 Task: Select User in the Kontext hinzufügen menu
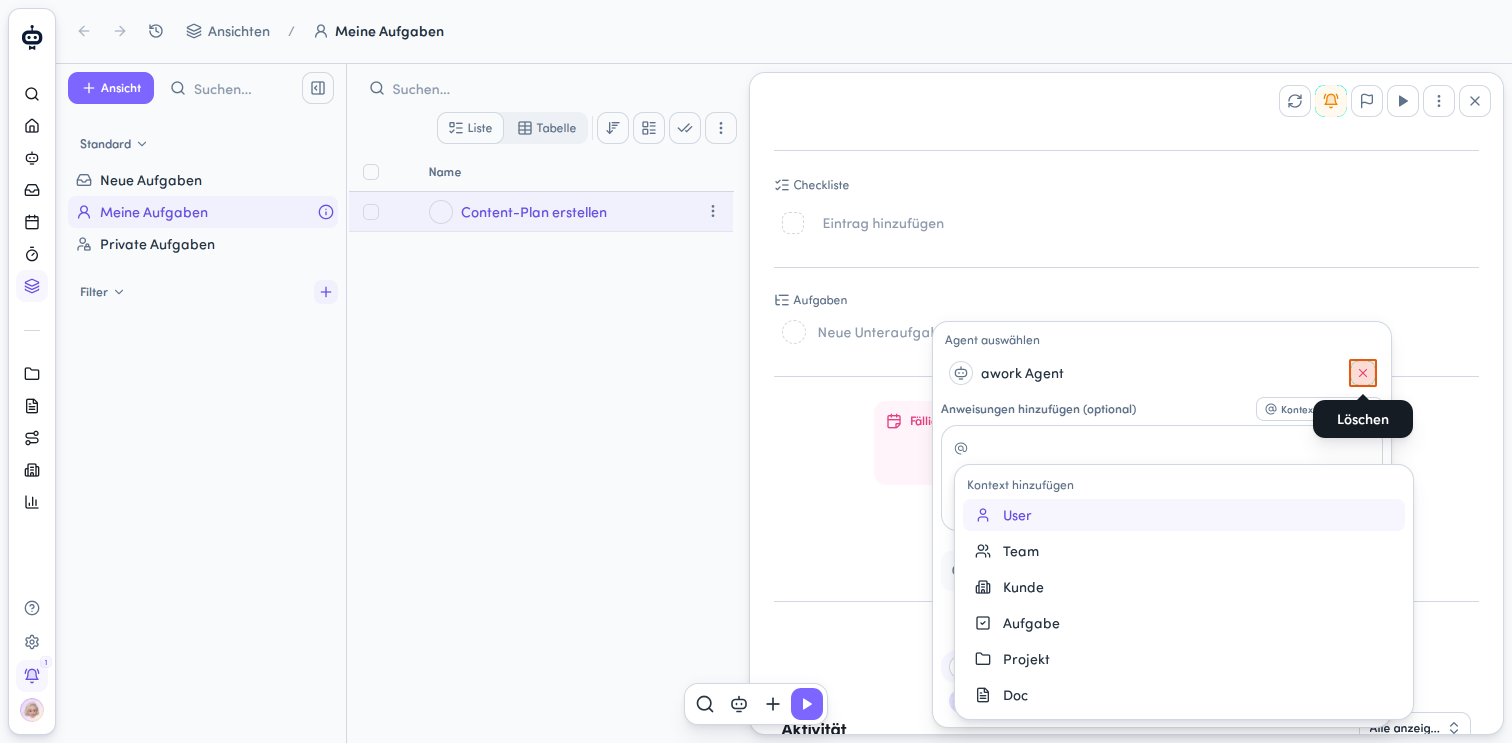pos(1184,515)
